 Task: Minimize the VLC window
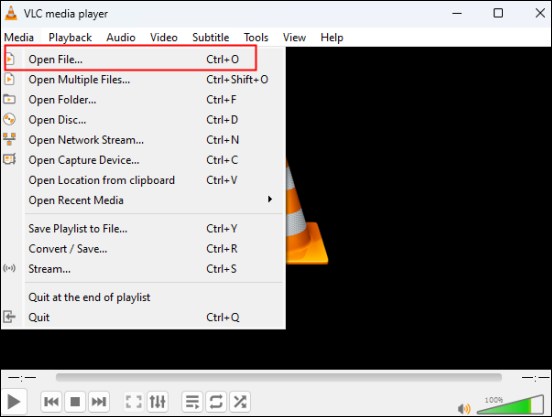(457, 13)
